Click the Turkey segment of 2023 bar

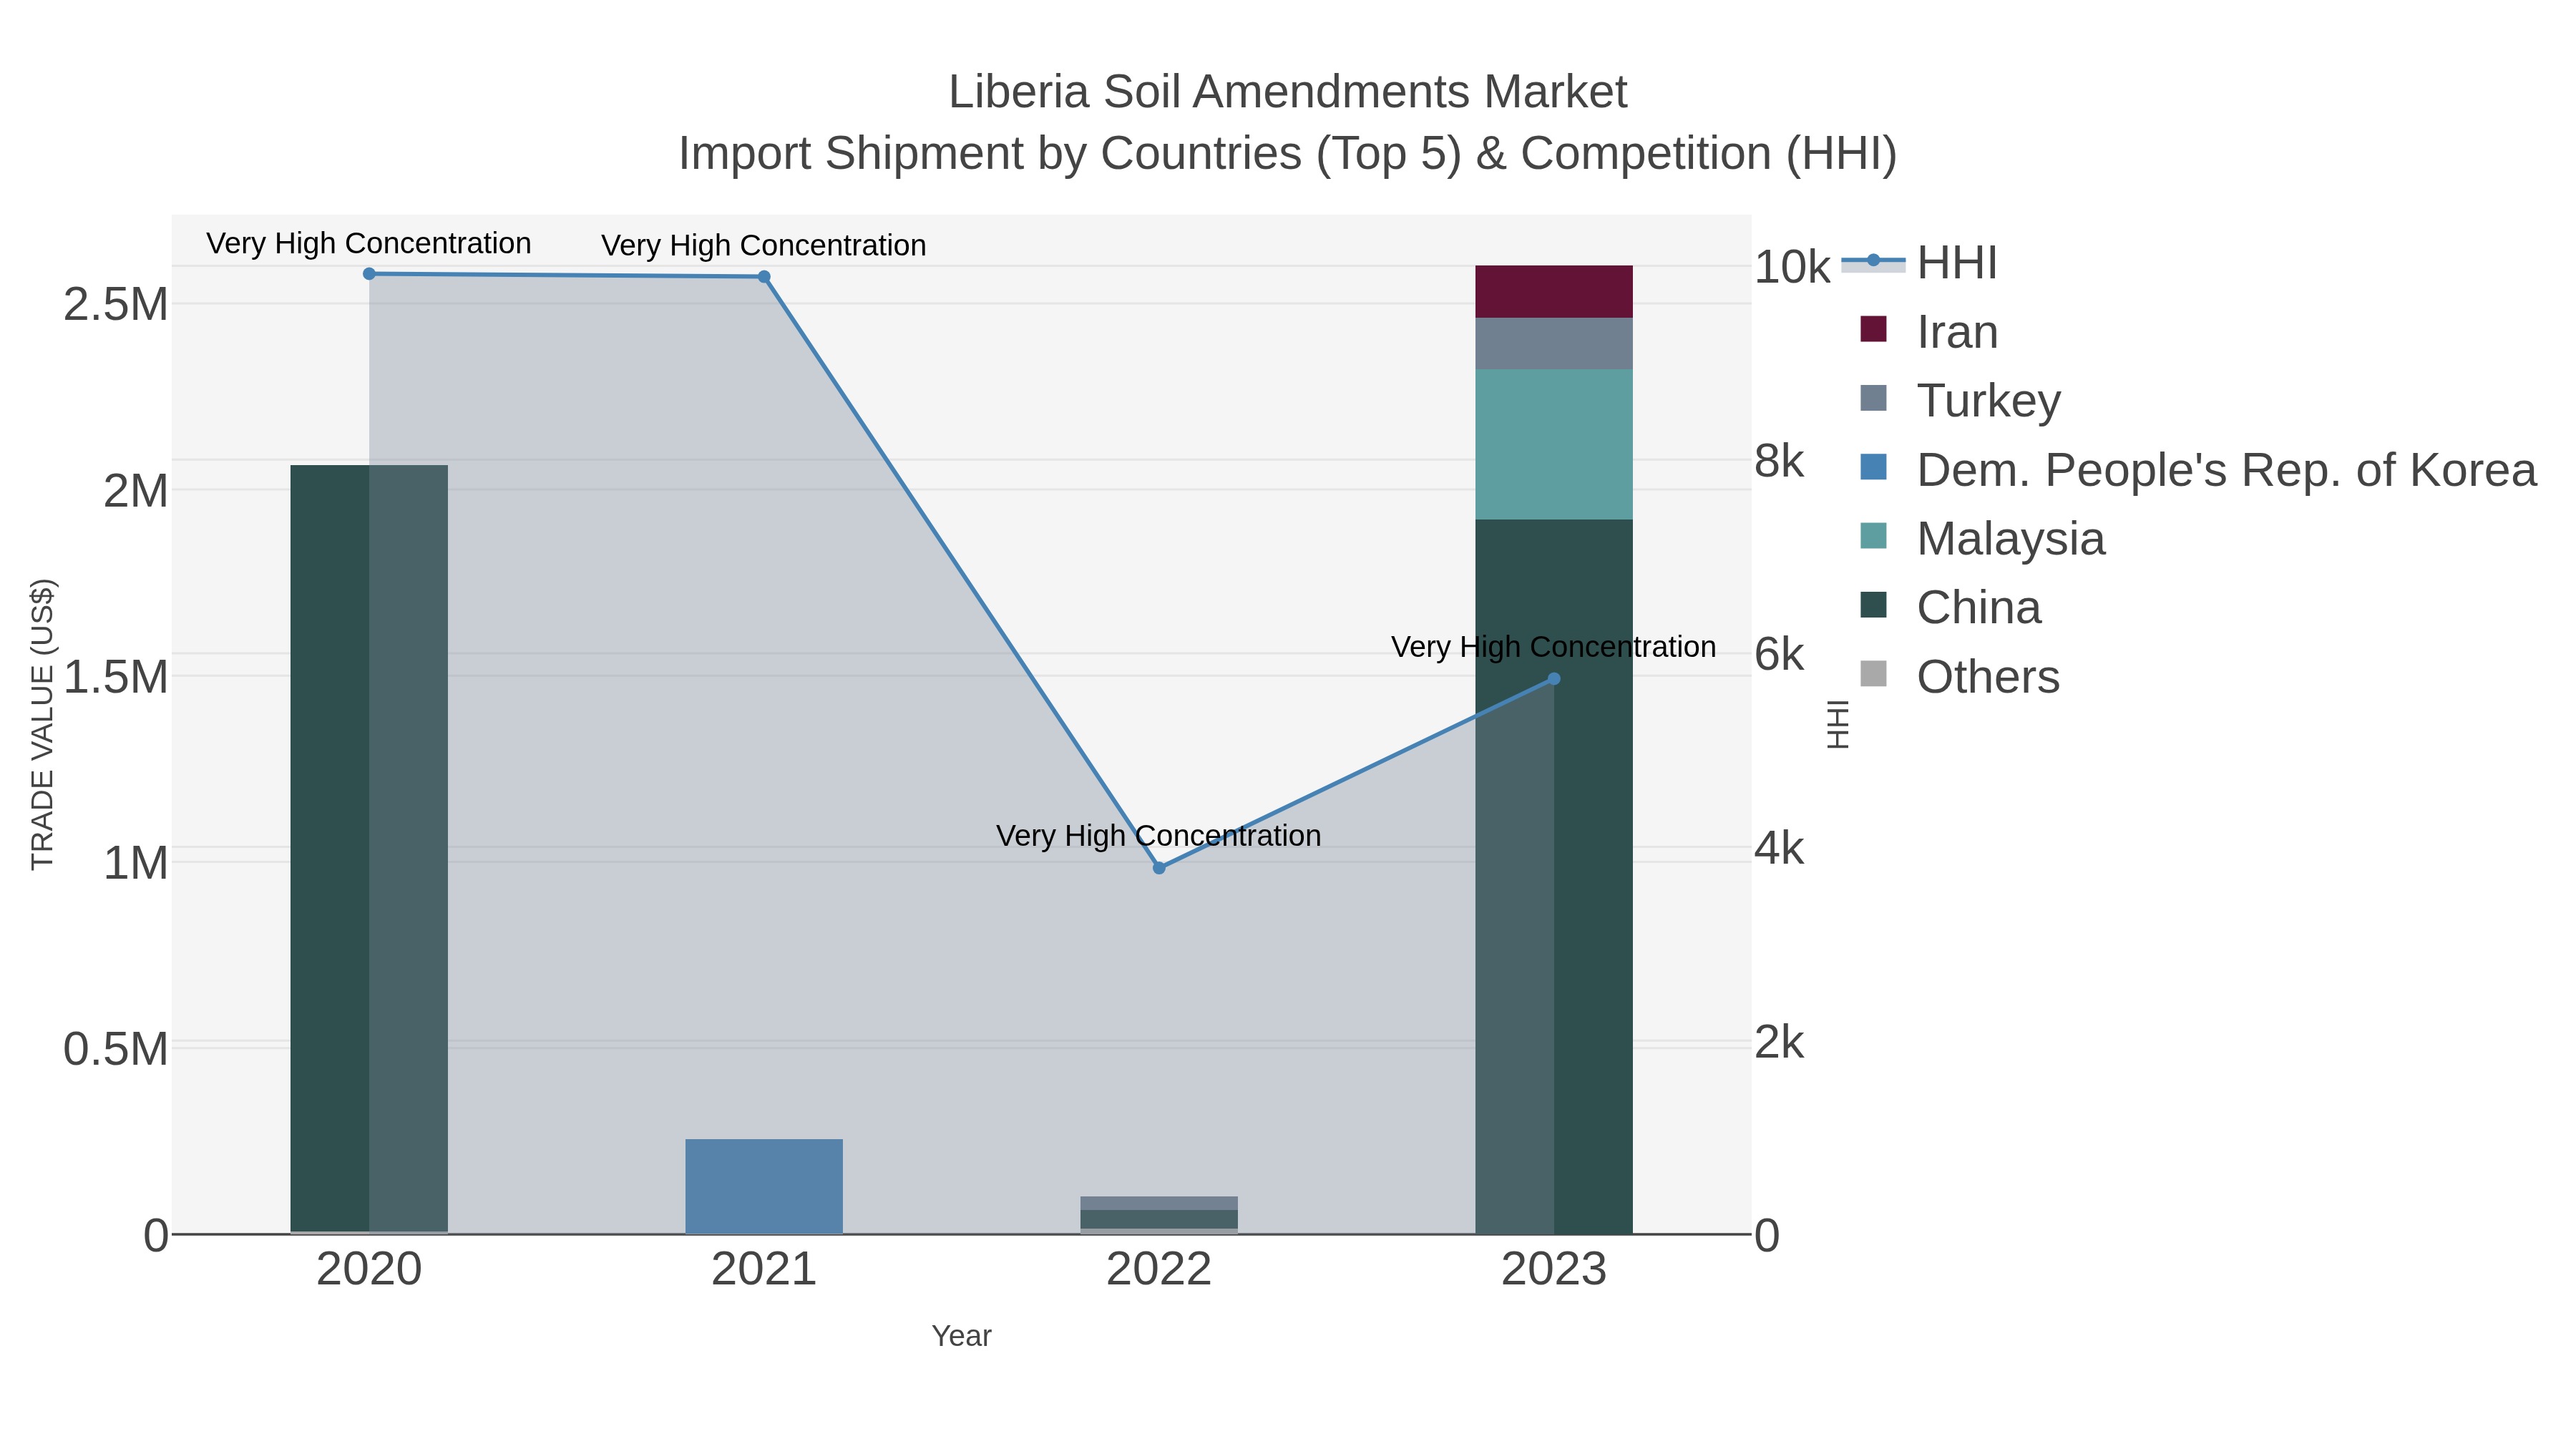(x=1554, y=344)
